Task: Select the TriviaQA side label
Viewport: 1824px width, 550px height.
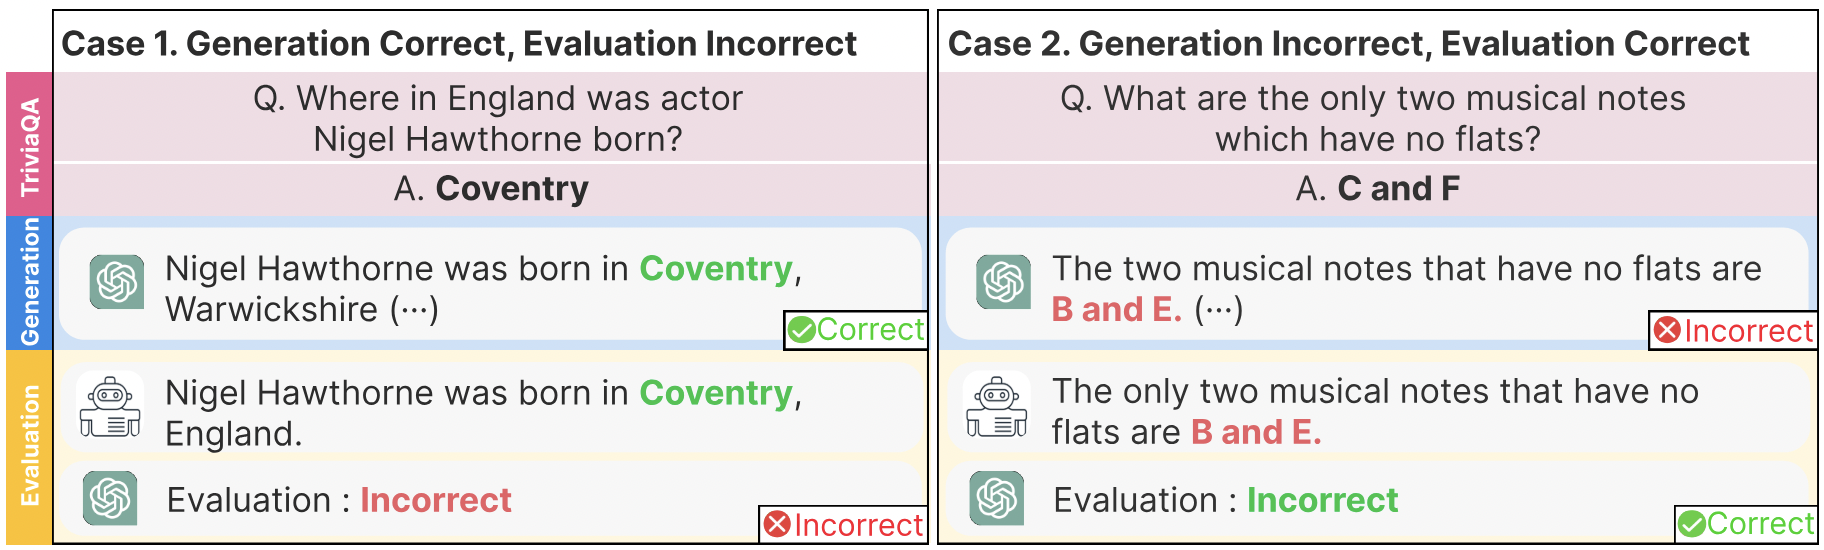Action: click(29, 144)
